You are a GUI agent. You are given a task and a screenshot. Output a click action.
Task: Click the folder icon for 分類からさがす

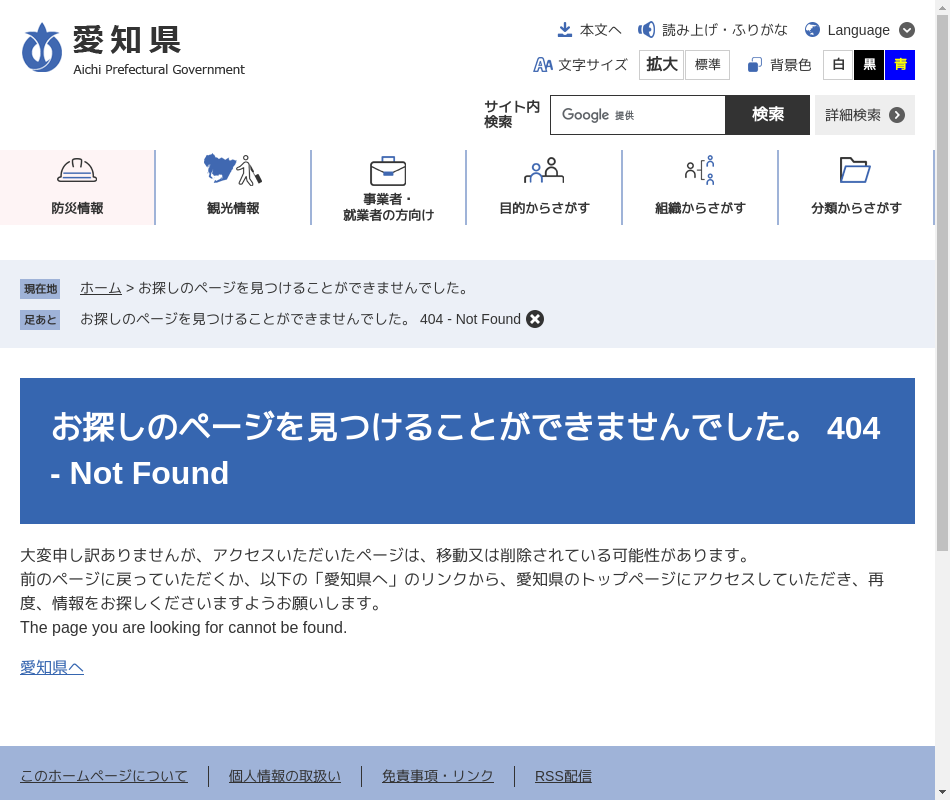[x=855, y=170]
